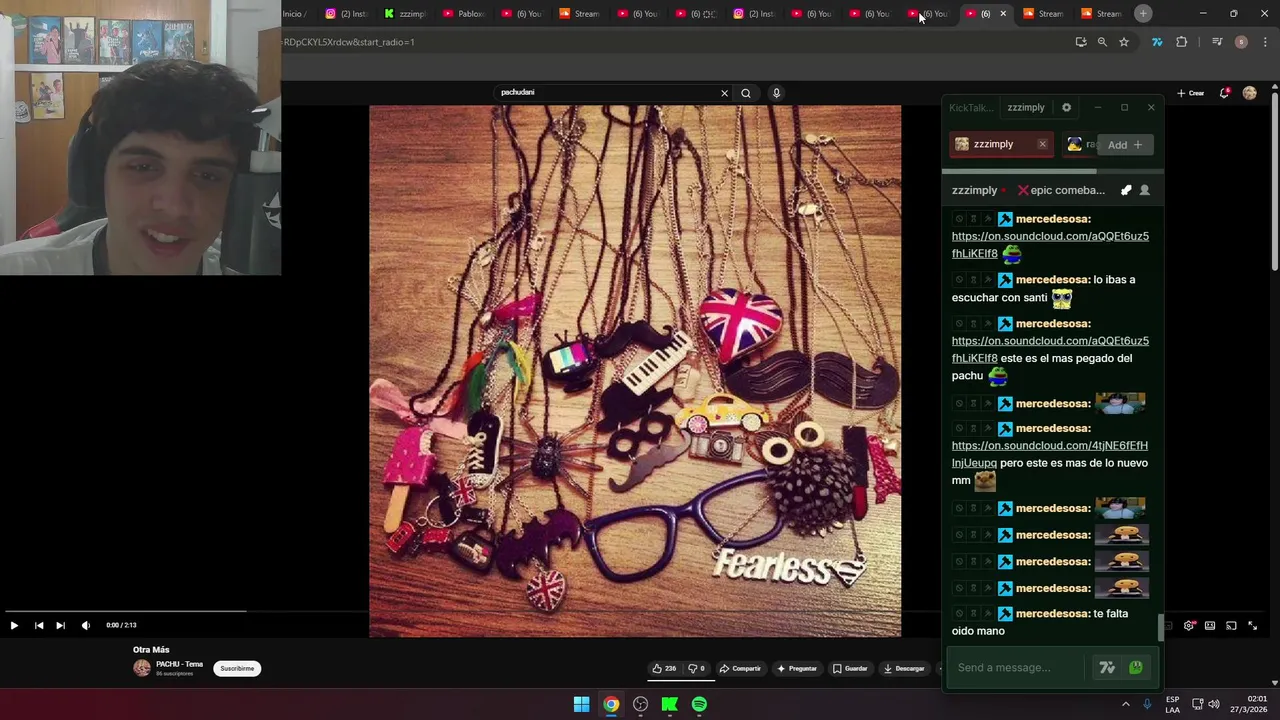The height and width of the screenshot is (720, 1280).
Task: Open chat users list icon
Action: point(1145,190)
